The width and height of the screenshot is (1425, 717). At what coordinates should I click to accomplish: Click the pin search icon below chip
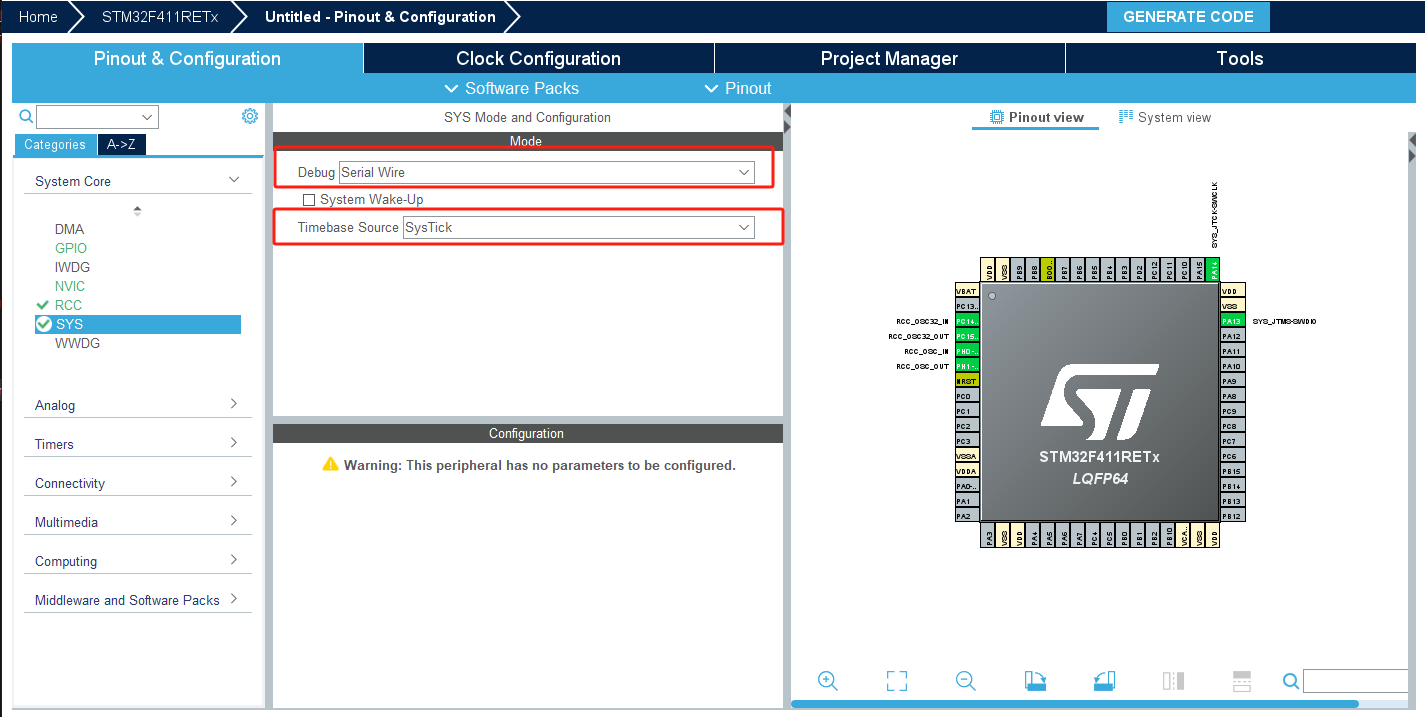coord(1291,681)
